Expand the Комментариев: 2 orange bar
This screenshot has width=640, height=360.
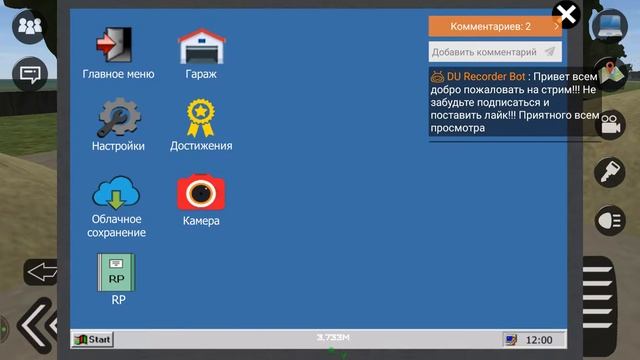coord(495,27)
